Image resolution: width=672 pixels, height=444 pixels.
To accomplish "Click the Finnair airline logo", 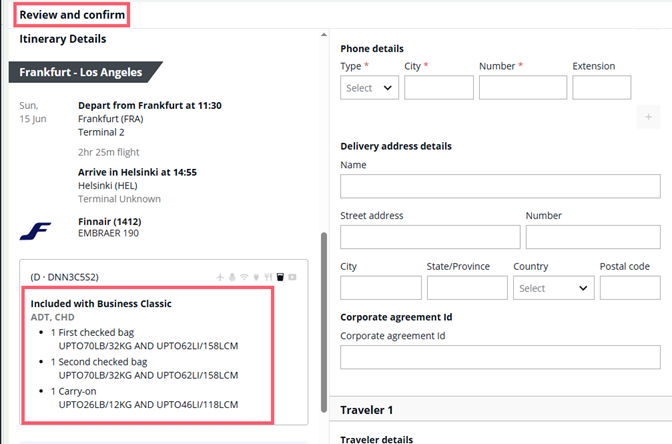I will (x=35, y=232).
